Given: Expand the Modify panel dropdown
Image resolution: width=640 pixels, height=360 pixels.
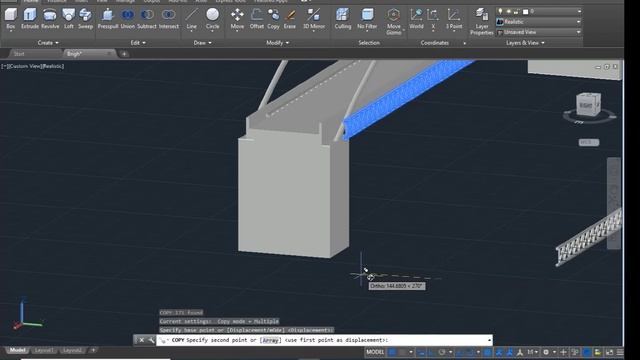Looking at the screenshot, I should coord(278,42).
